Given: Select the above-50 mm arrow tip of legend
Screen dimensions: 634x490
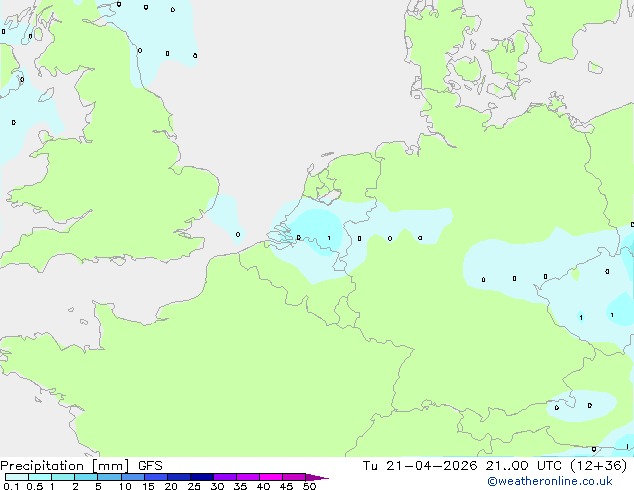Looking at the screenshot, I should click(317, 477).
